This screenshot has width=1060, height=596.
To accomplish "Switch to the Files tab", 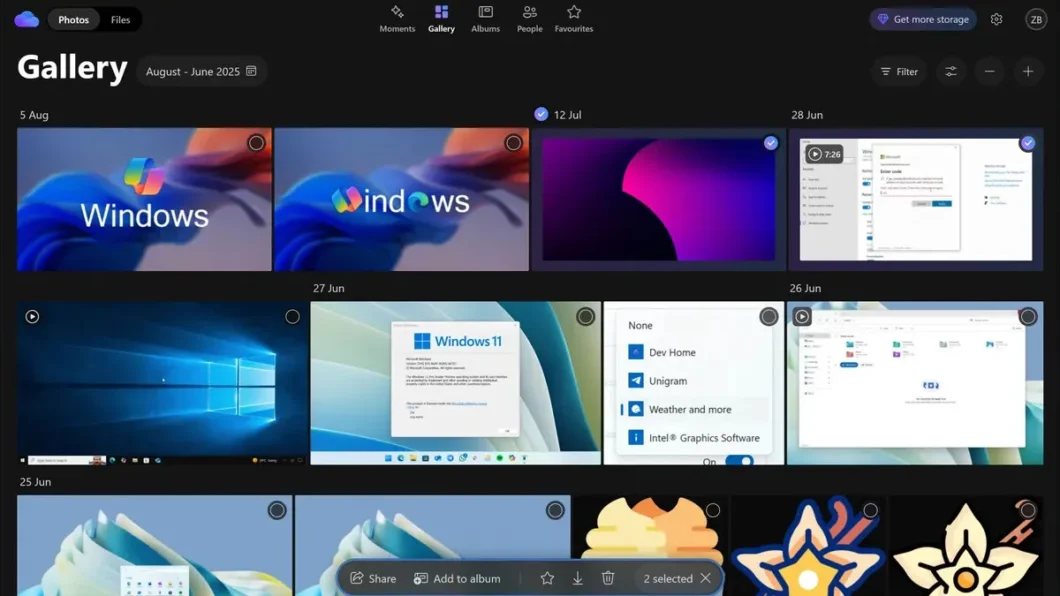I will (x=120, y=18).
